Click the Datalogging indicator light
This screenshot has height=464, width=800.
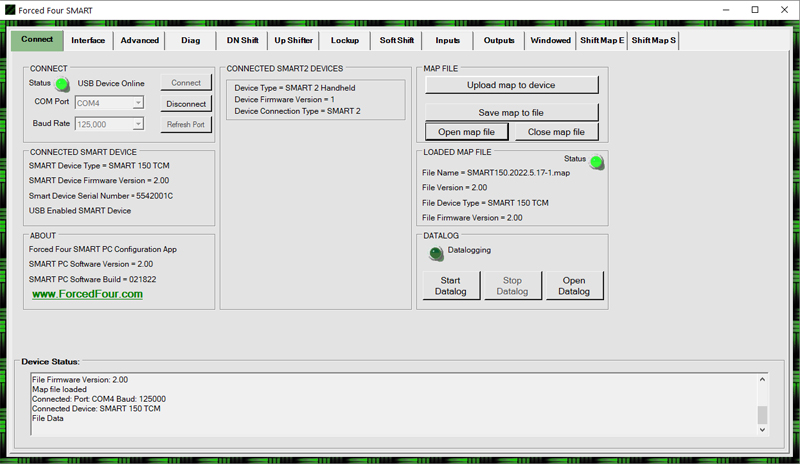pyautogui.click(x=436, y=253)
